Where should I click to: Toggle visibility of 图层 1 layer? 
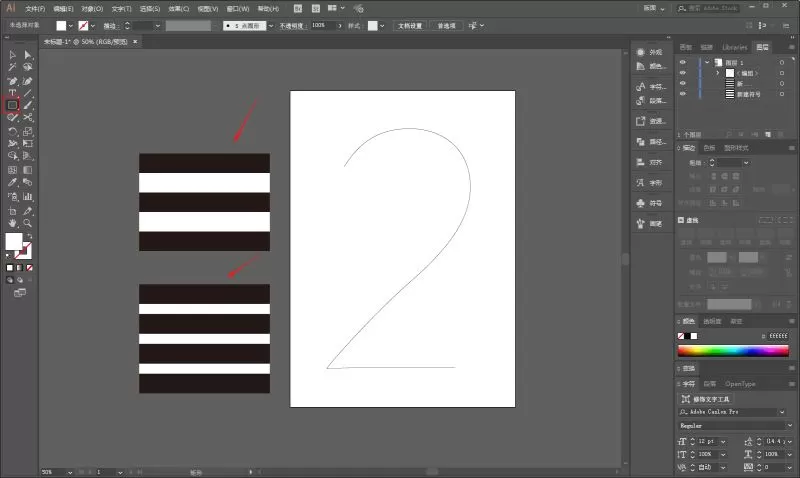pyautogui.click(x=683, y=62)
